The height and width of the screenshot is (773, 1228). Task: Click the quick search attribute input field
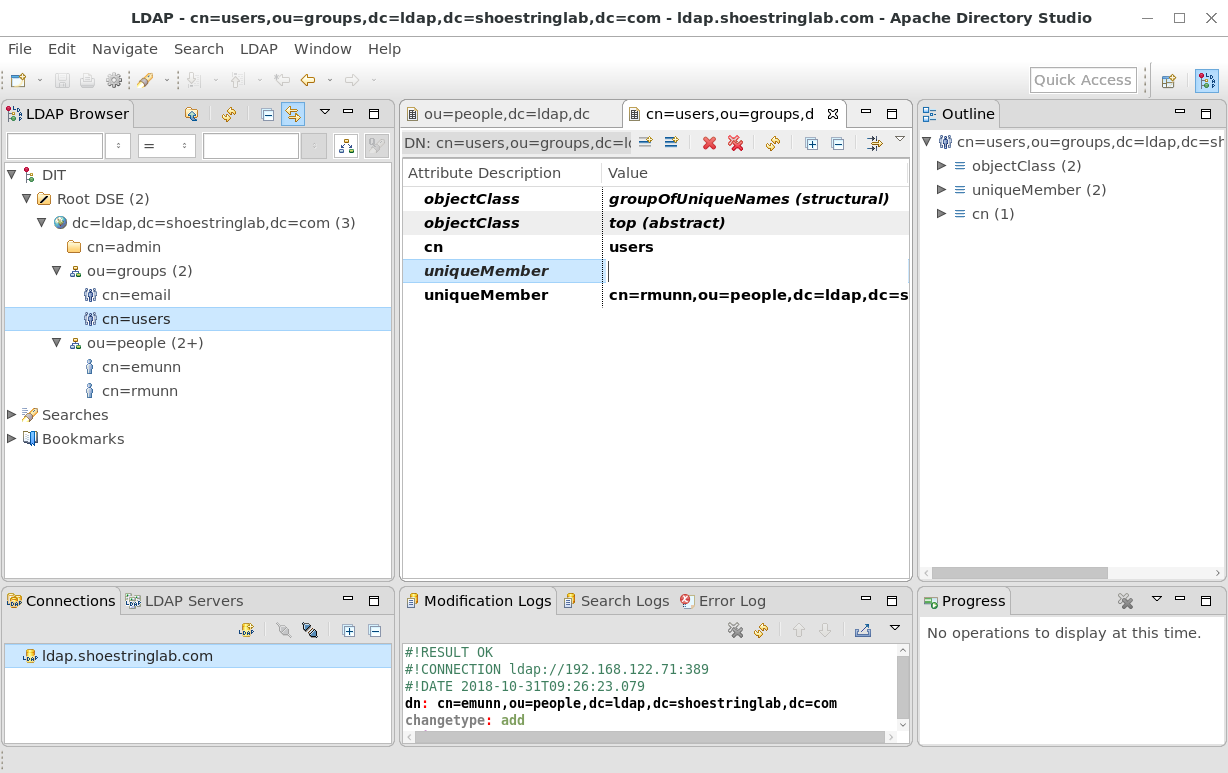(x=55, y=146)
